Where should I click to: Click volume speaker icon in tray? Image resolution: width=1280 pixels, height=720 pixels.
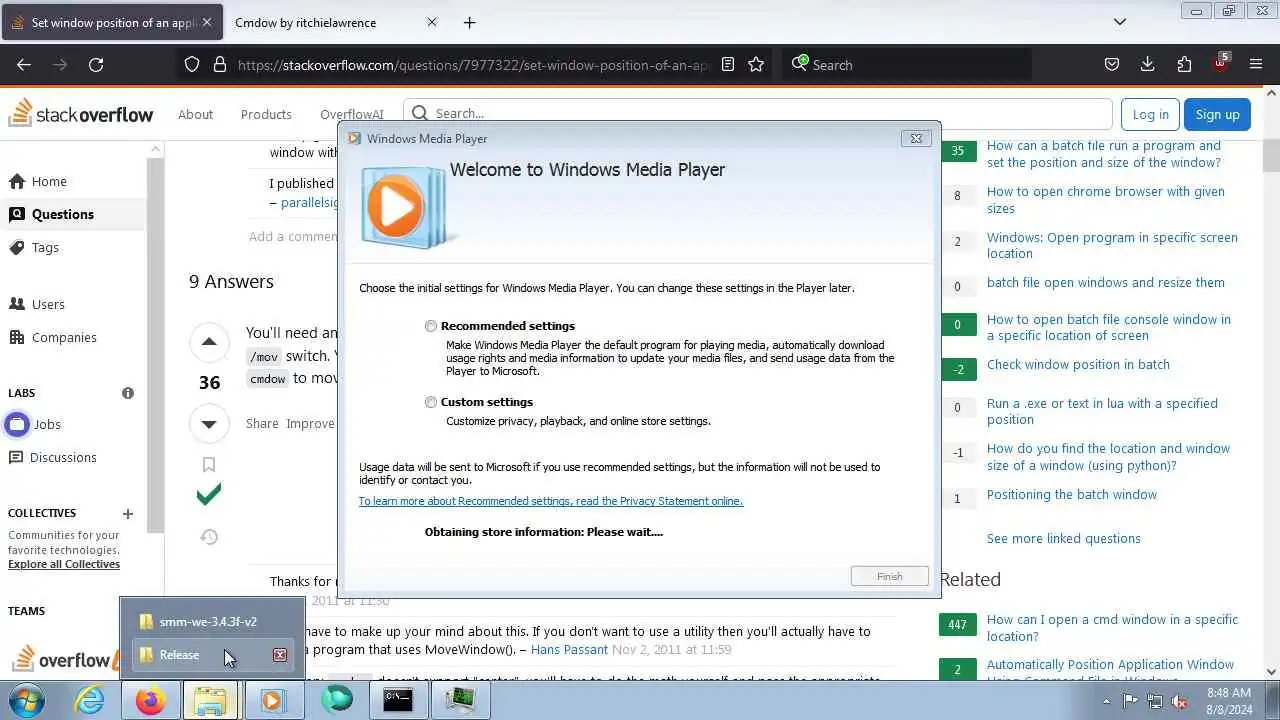pyautogui.click(x=1180, y=701)
